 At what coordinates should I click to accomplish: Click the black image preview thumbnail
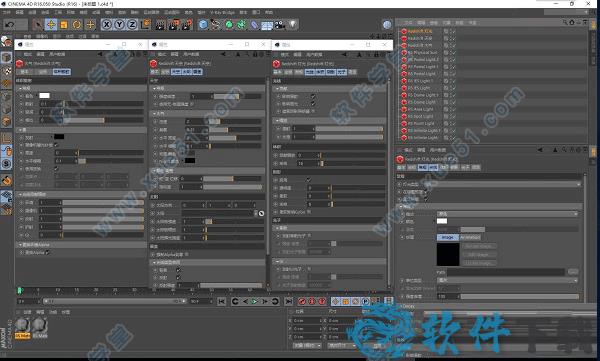click(448, 254)
